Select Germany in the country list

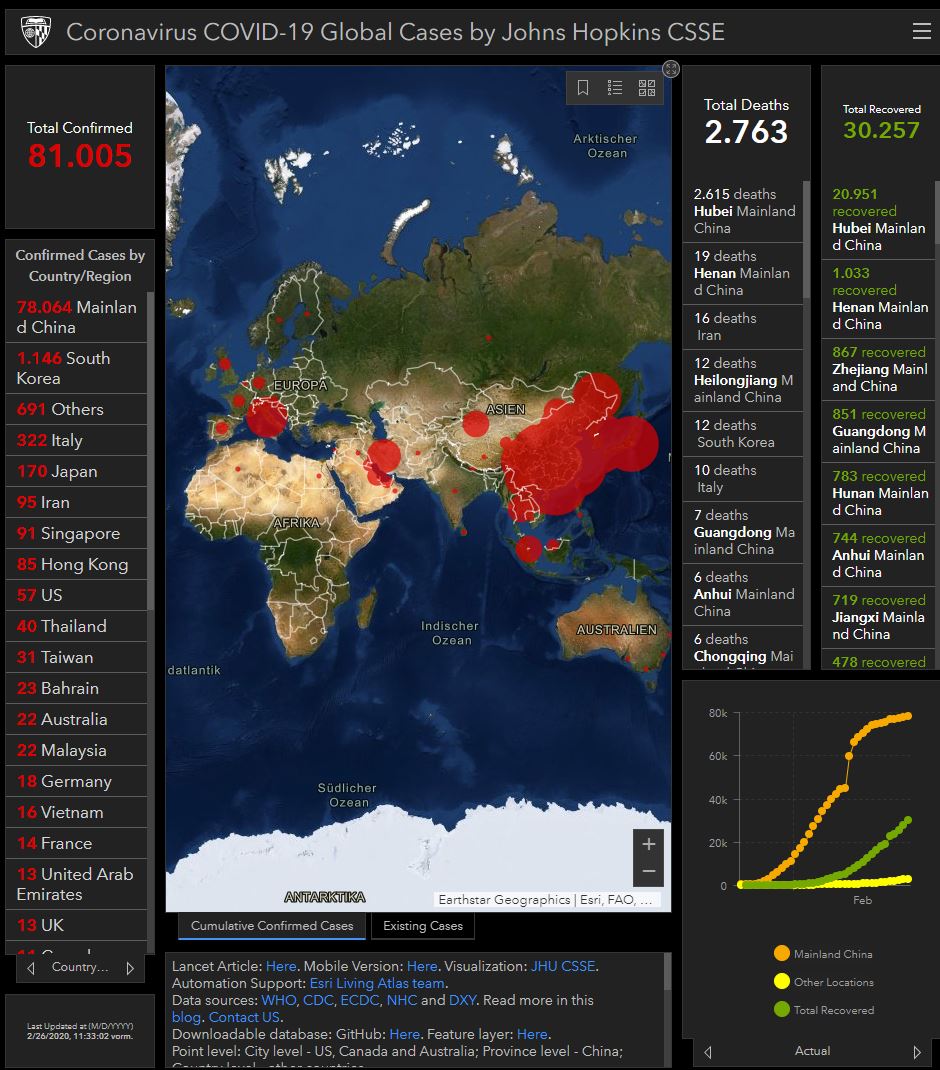click(x=76, y=781)
